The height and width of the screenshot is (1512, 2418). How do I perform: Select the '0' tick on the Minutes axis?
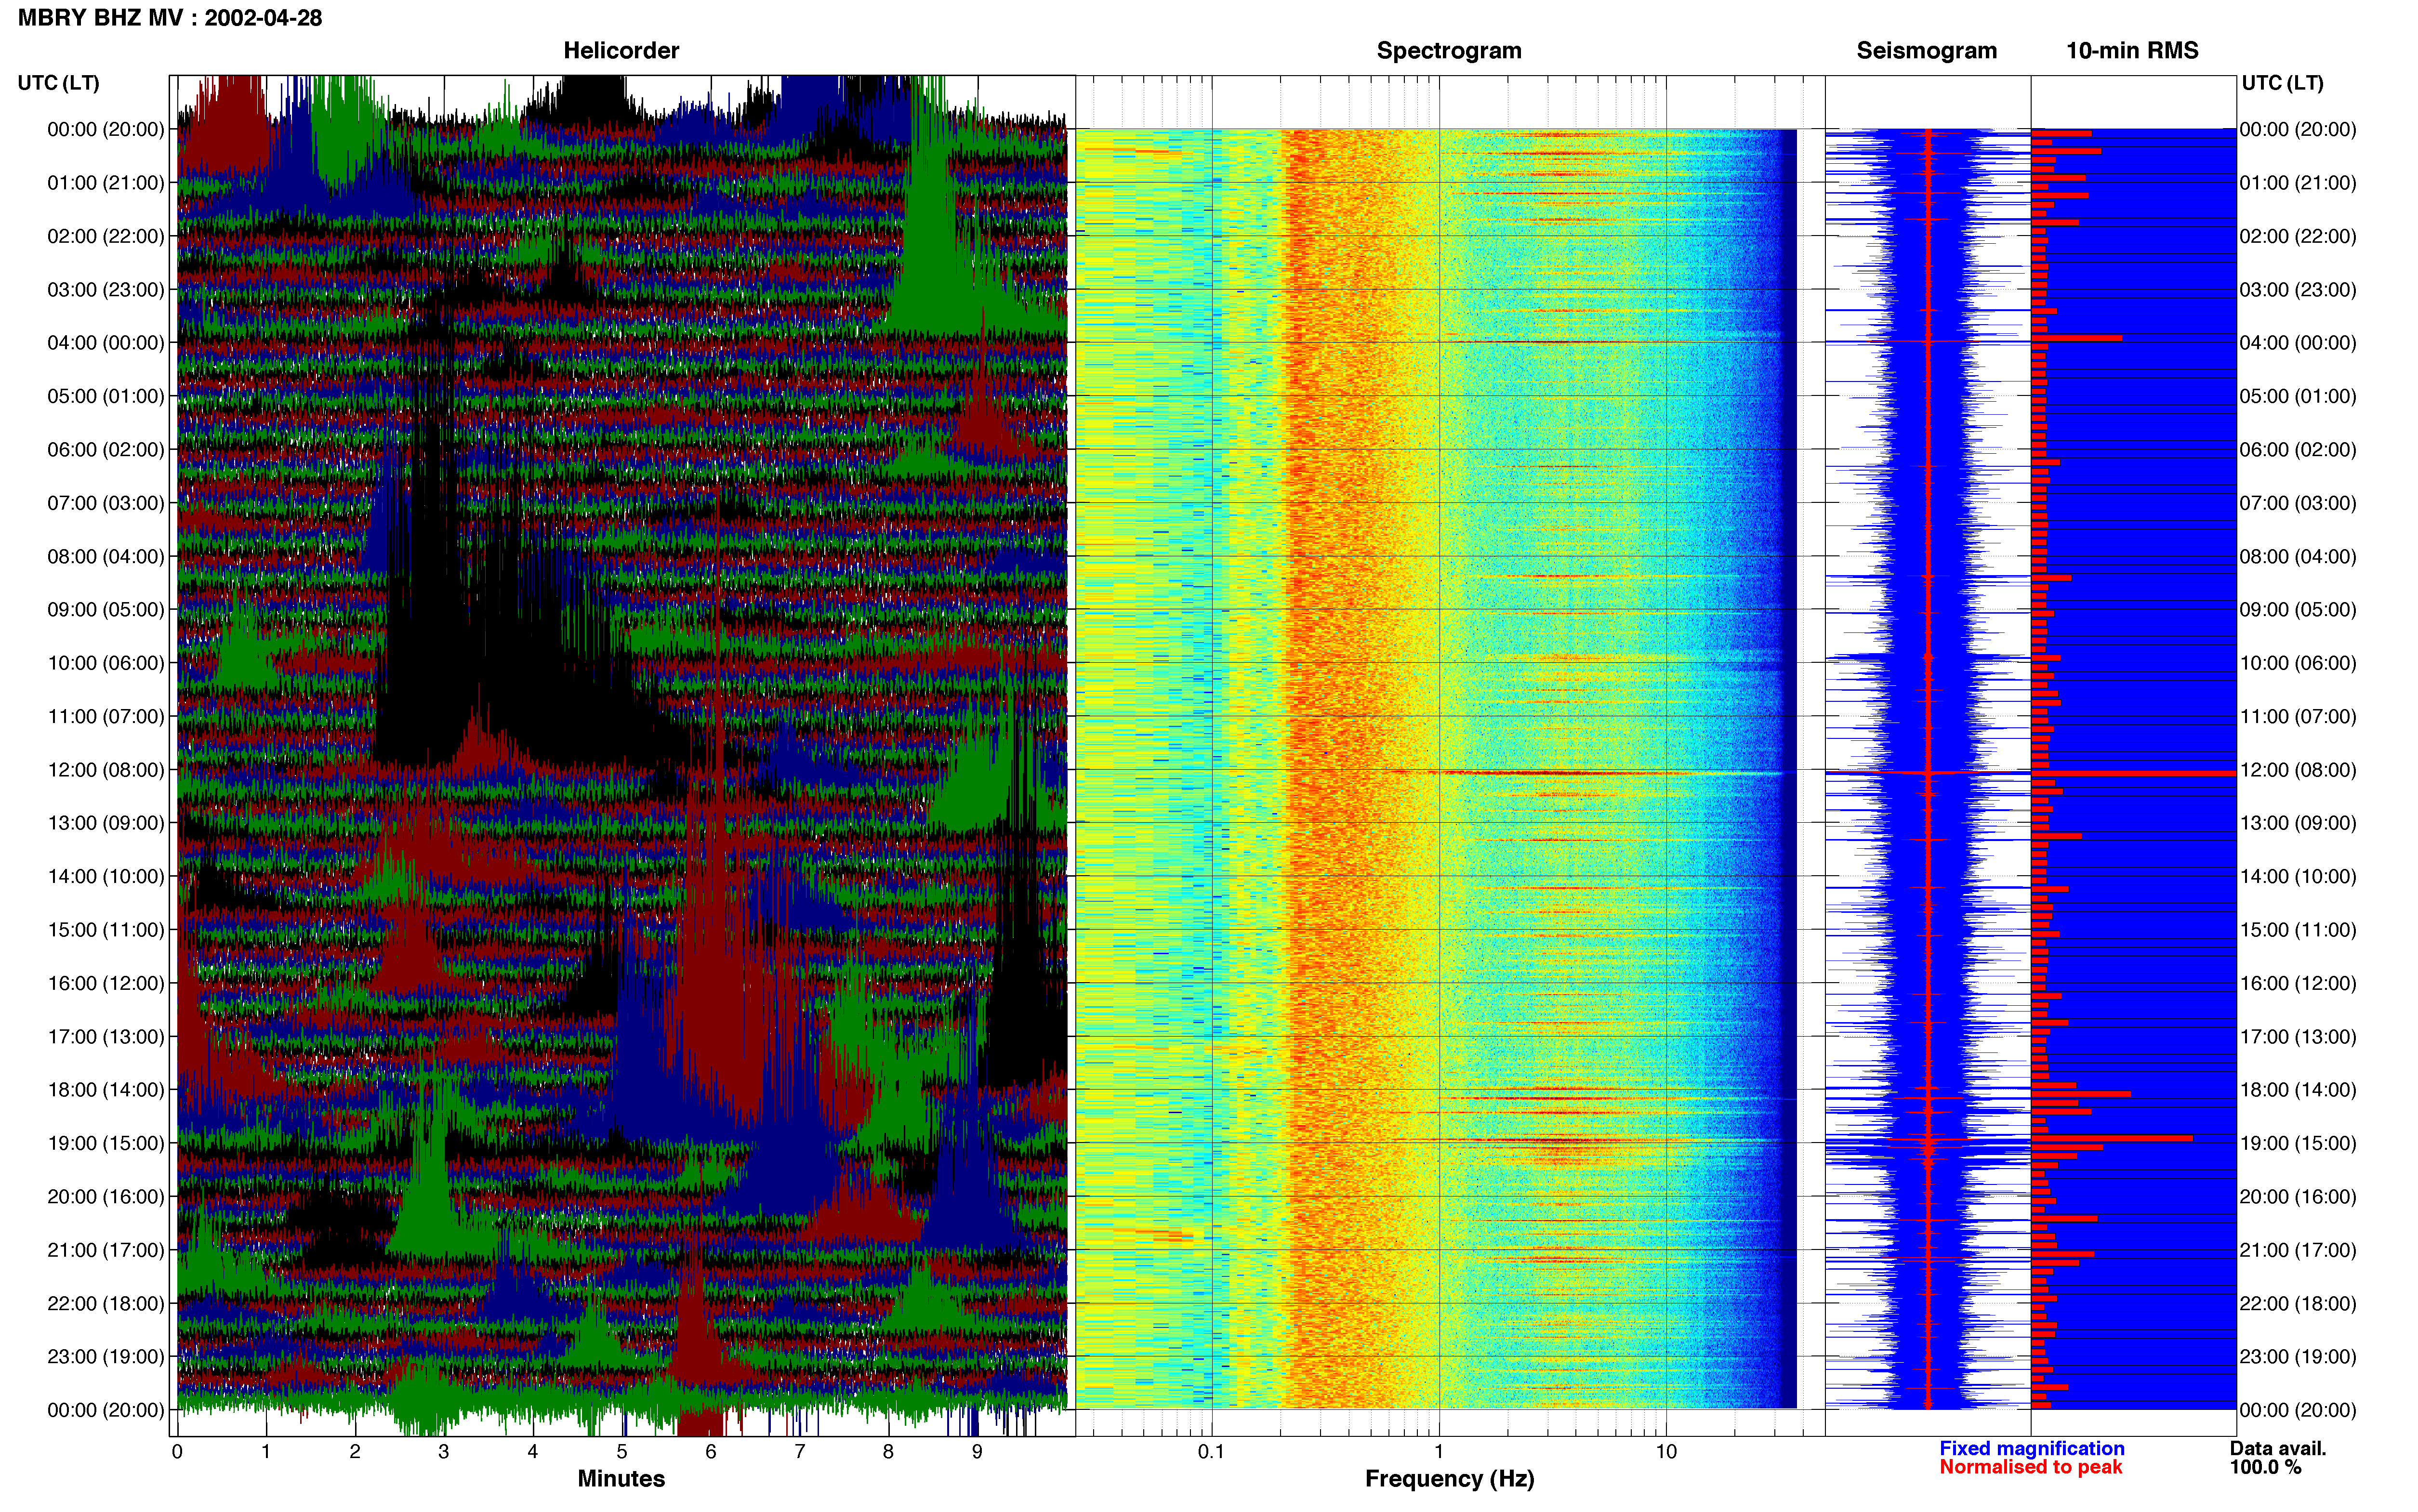coord(177,1452)
